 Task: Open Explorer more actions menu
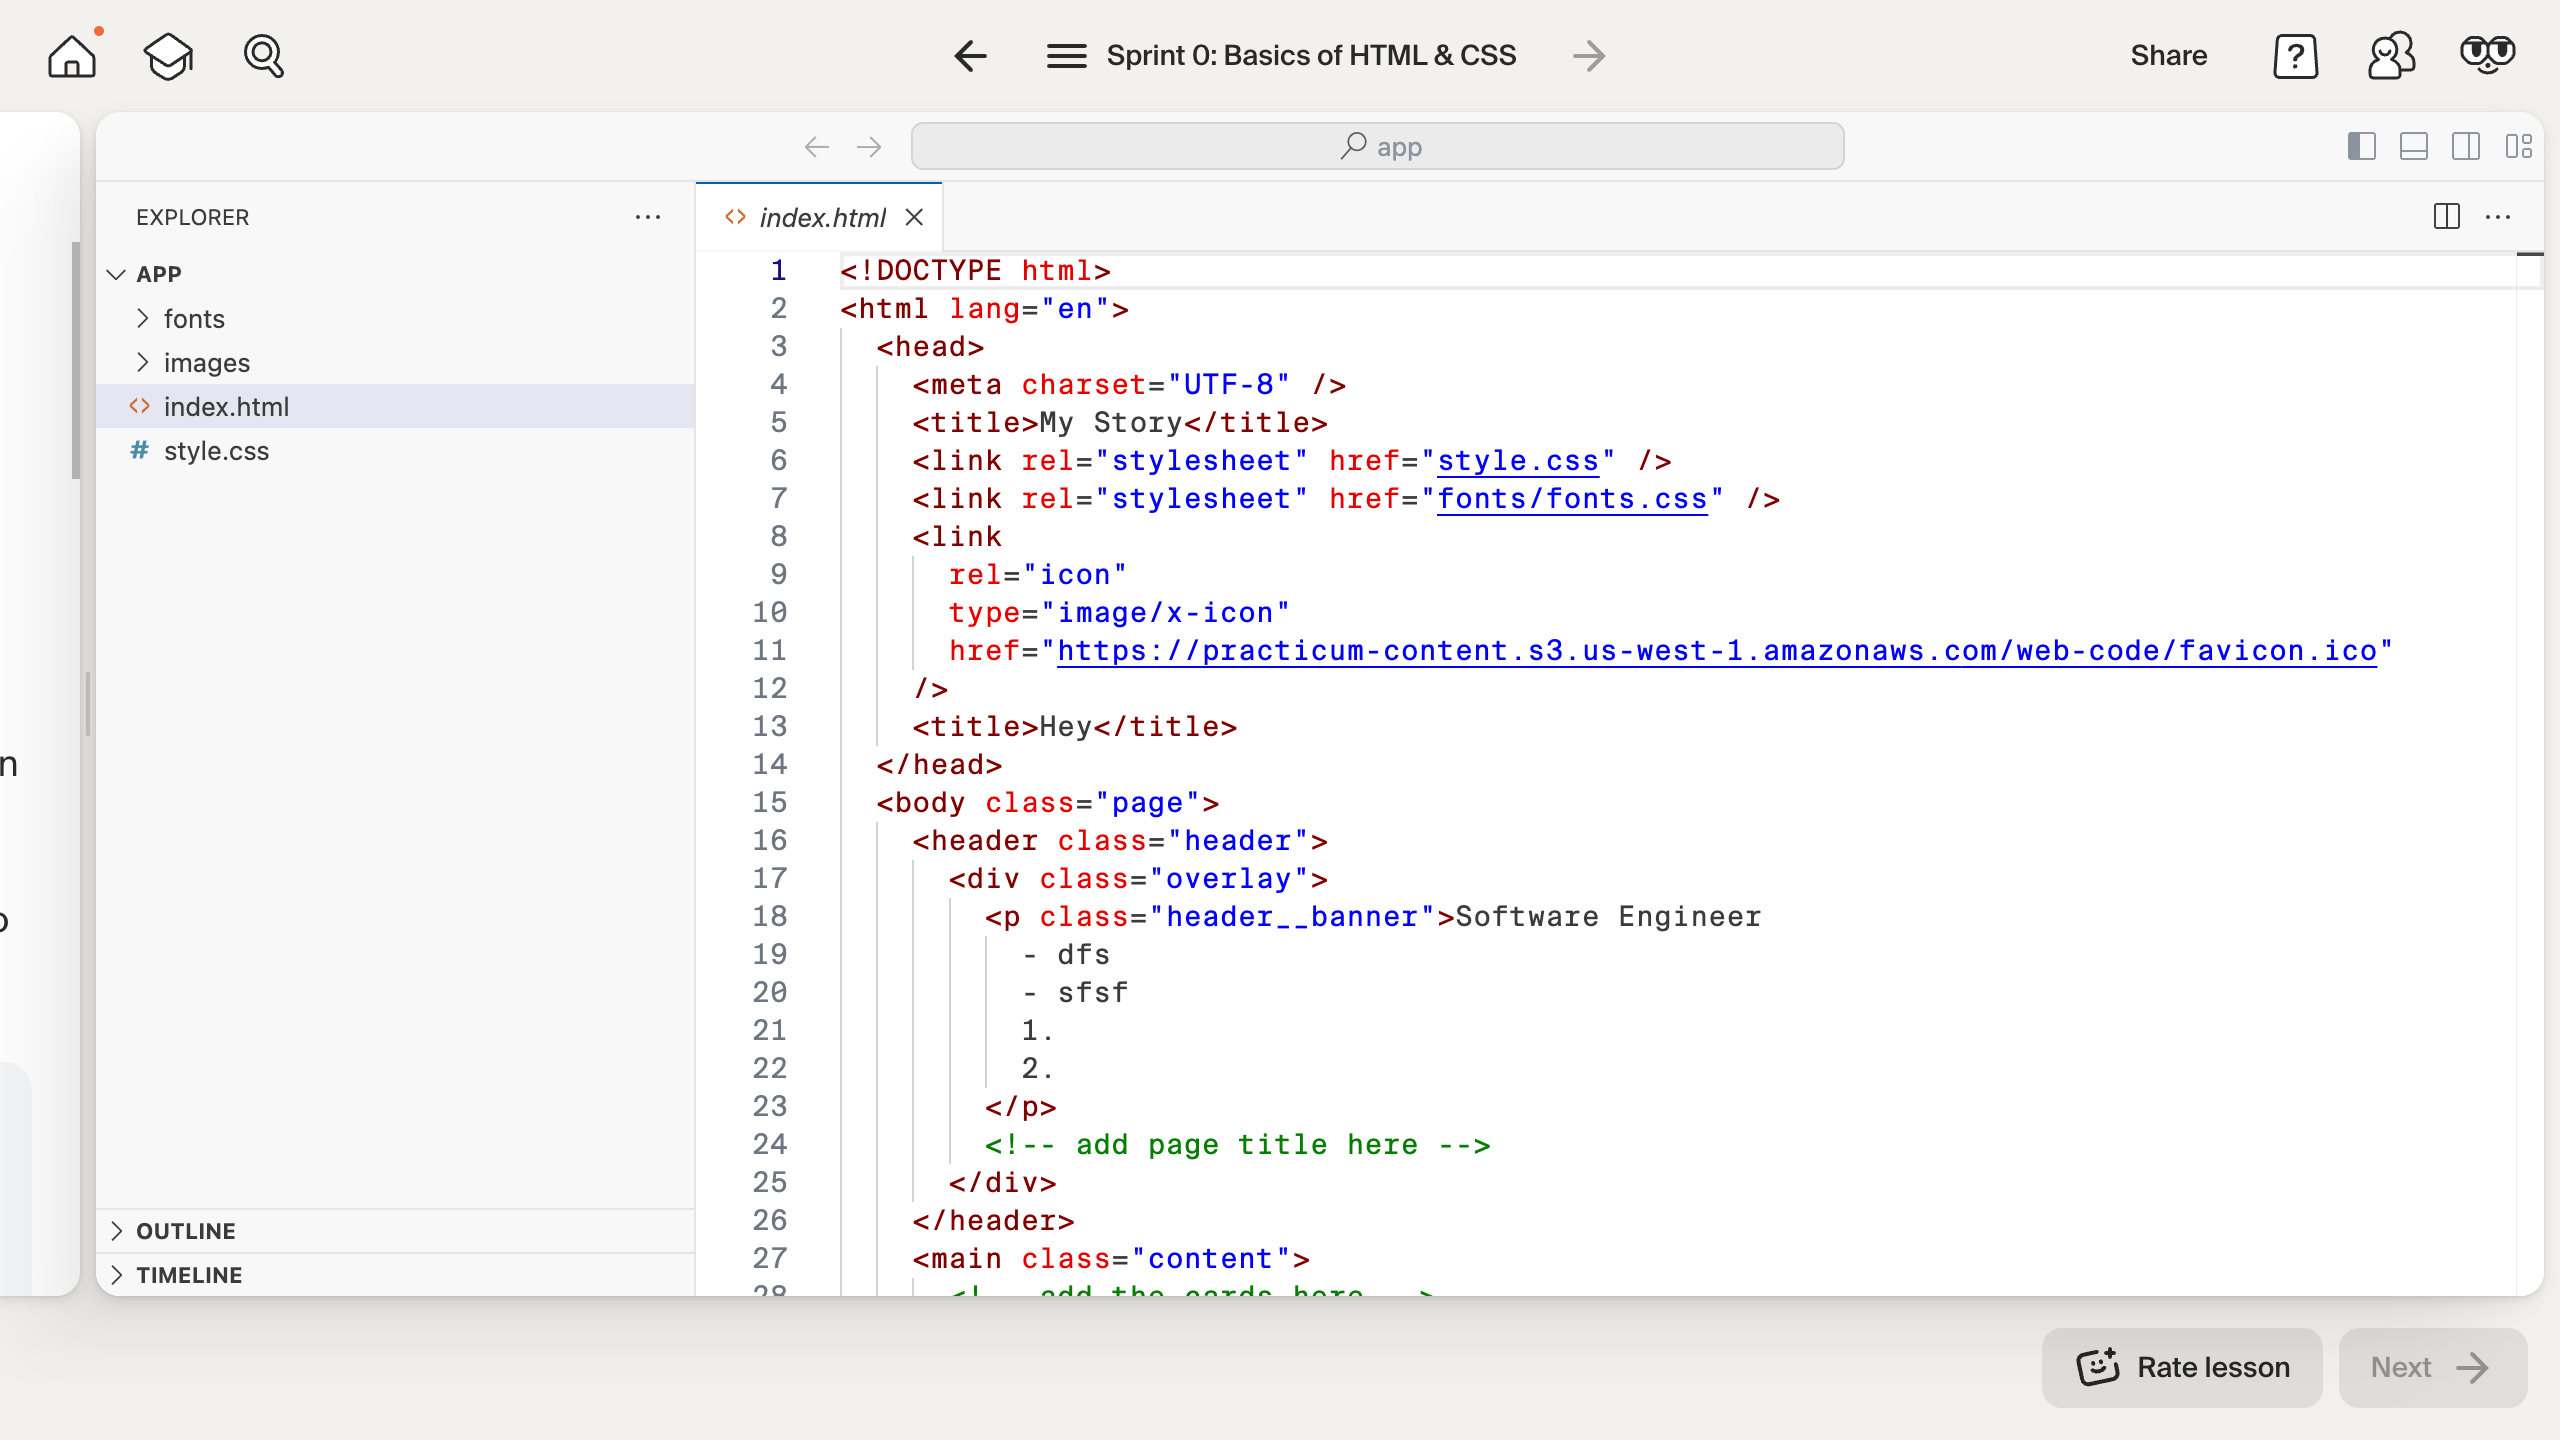tap(648, 217)
